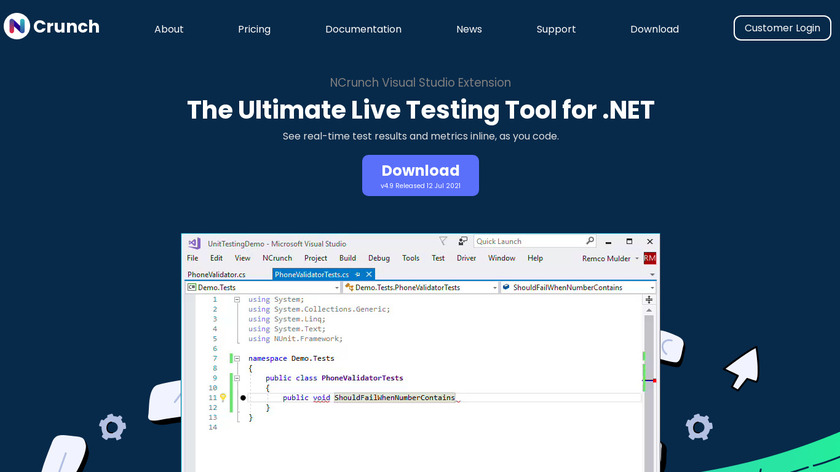The width and height of the screenshot is (840, 472).
Task: Click NUnit.Framework using line
Action: (295, 339)
